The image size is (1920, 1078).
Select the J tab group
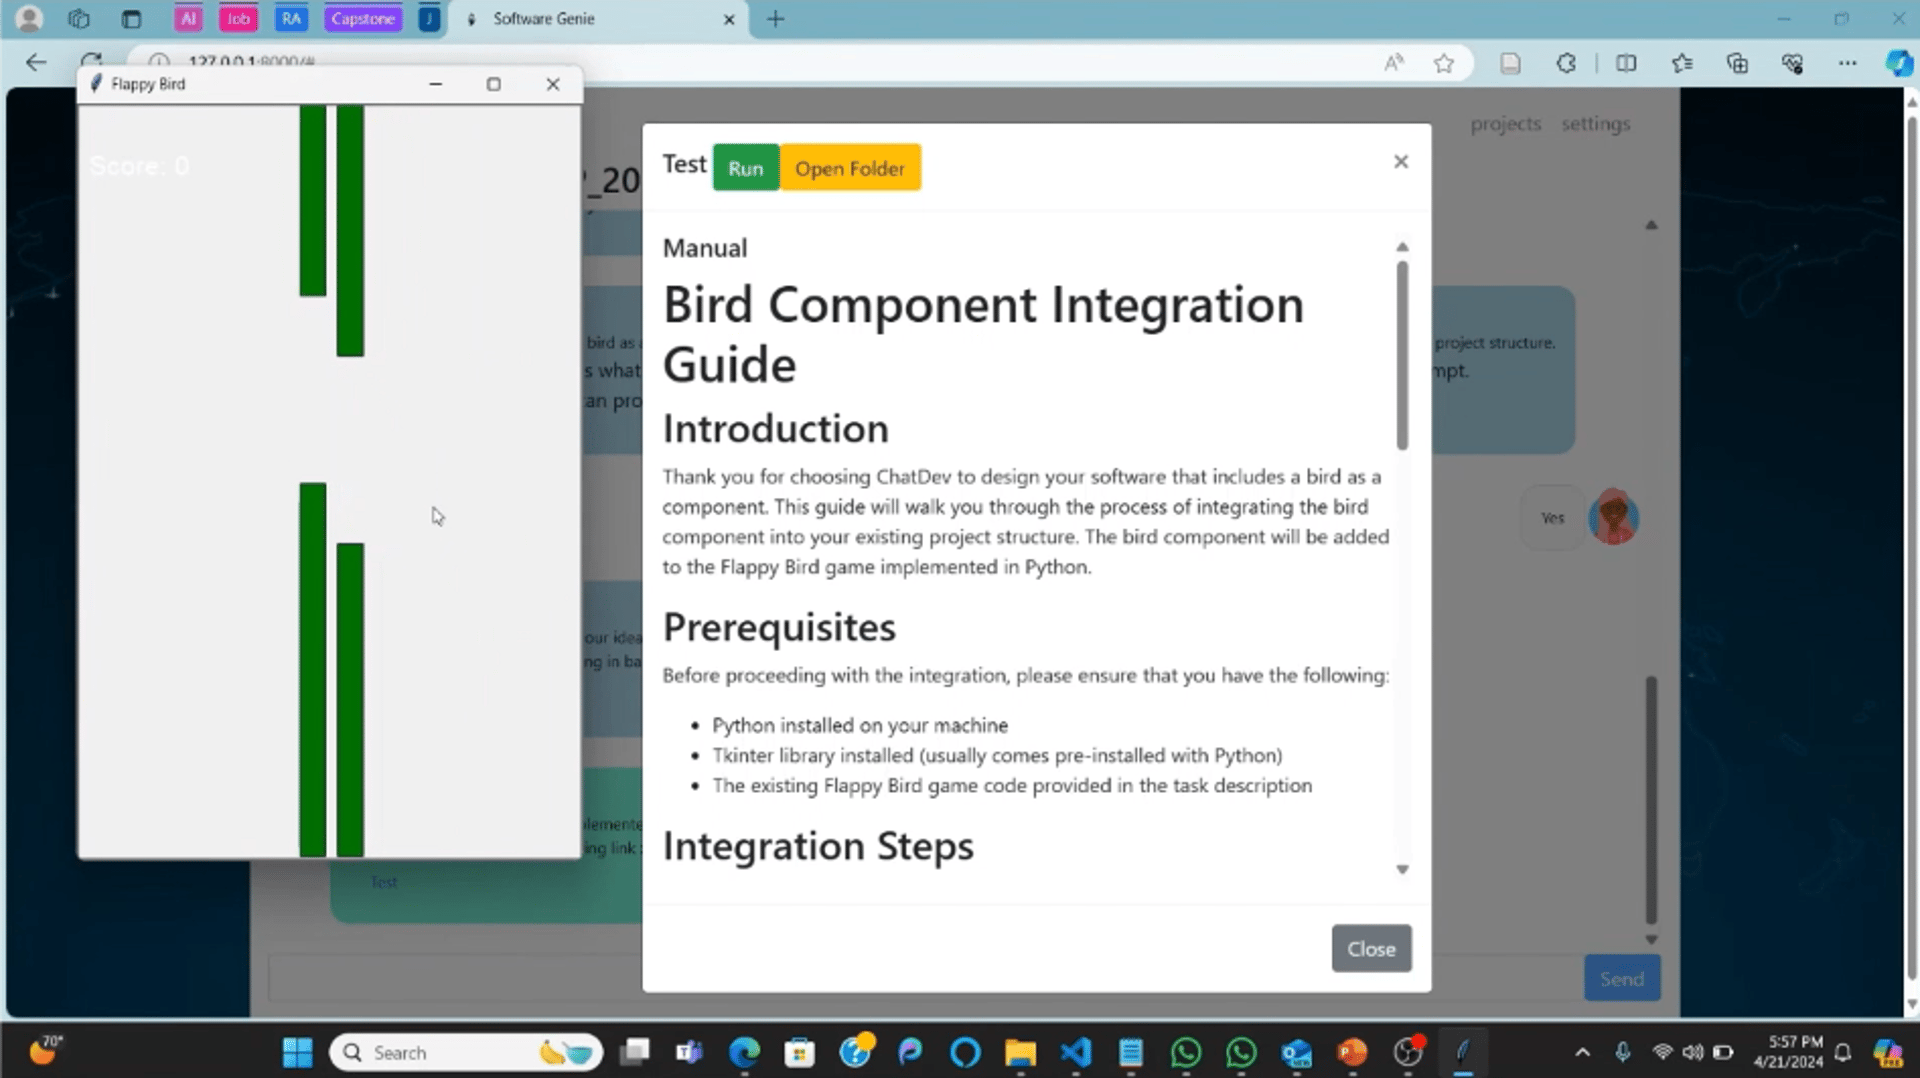coord(429,19)
